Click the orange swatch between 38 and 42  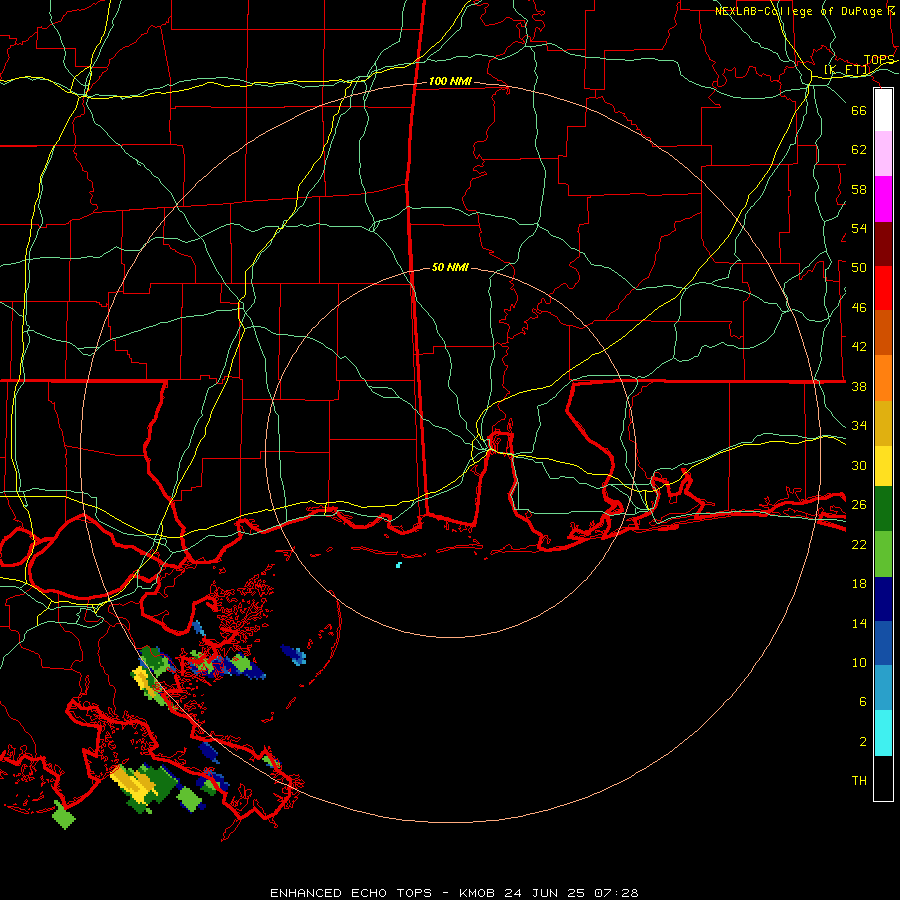pos(883,378)
